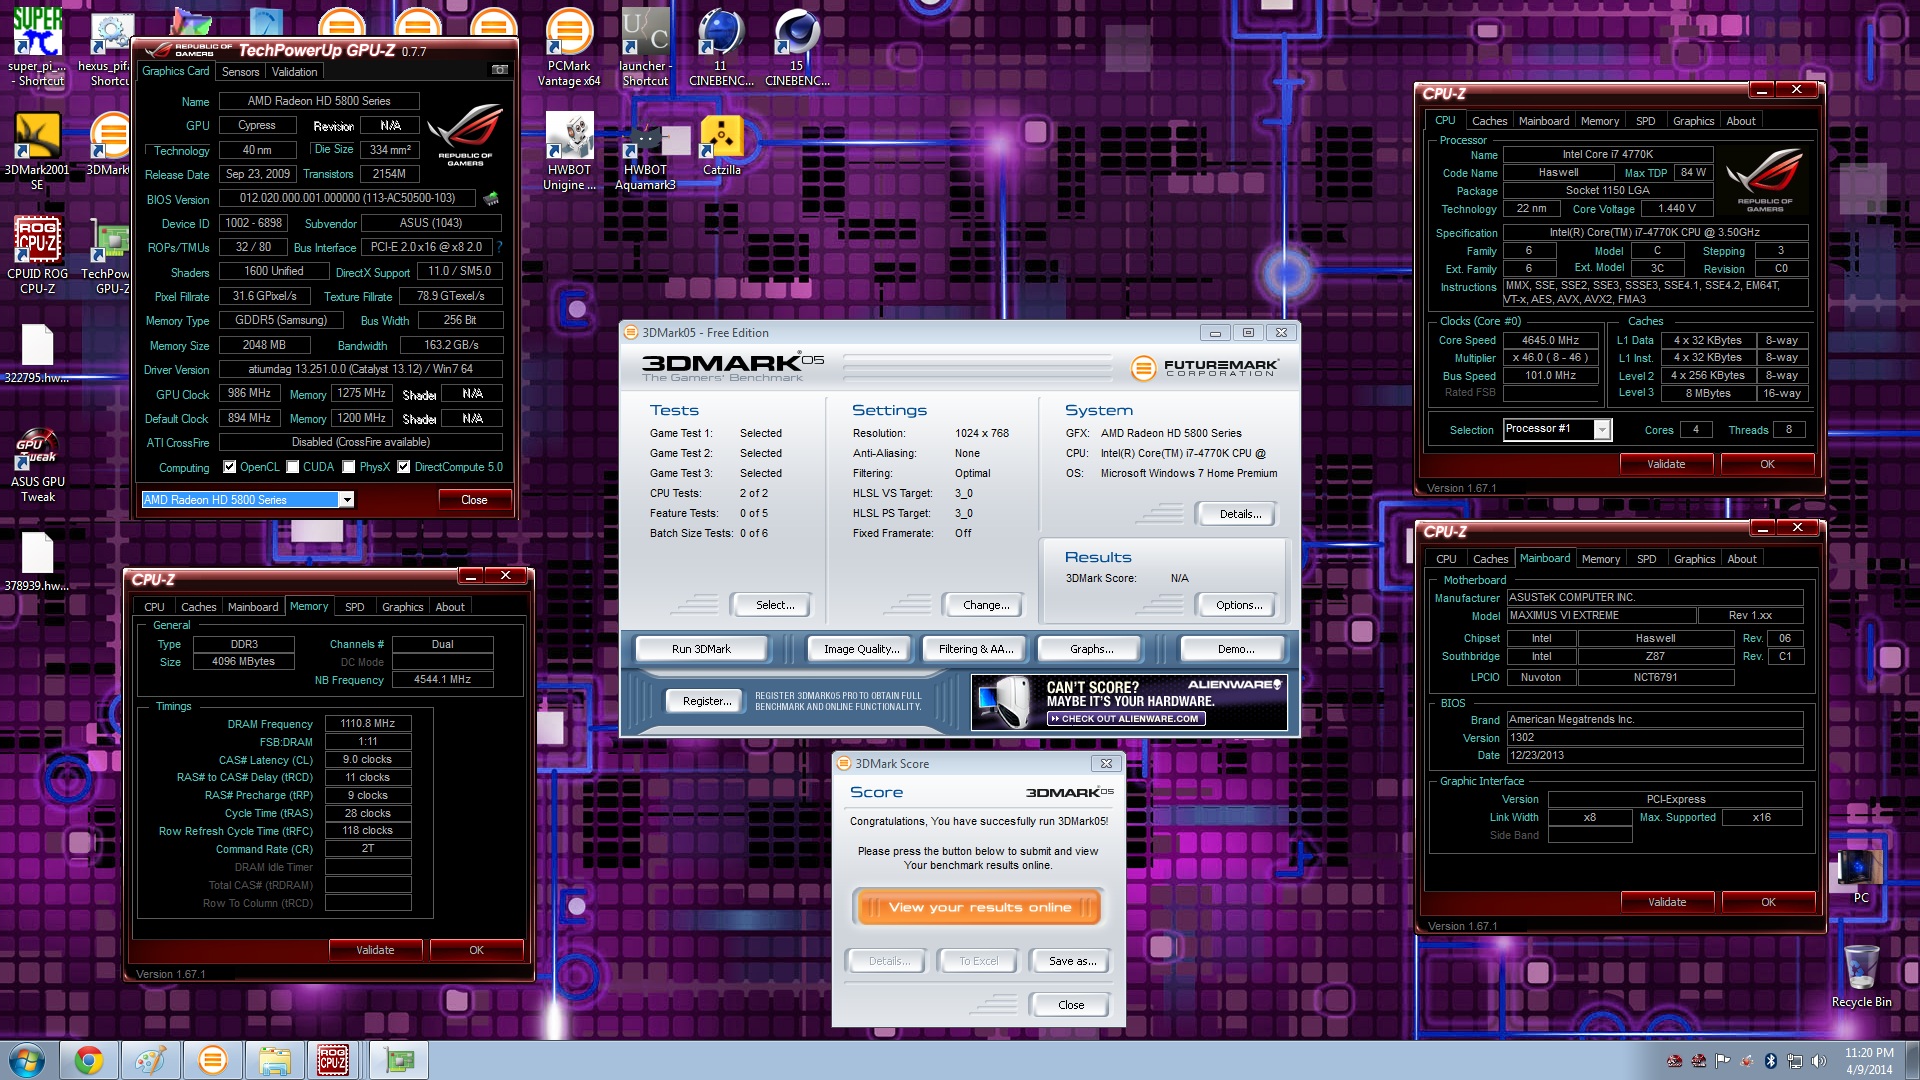Open the 3DMark2001 SE desktop icon

coord(38,150)
